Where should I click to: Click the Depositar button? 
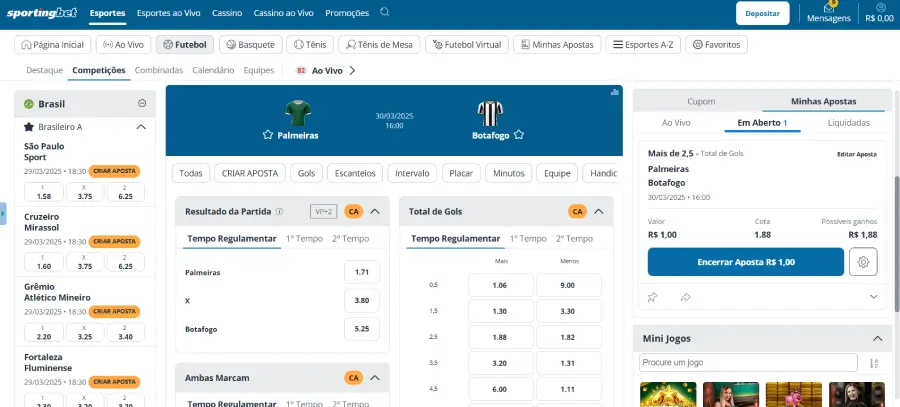pyautogui.click(x=762, y=13)
